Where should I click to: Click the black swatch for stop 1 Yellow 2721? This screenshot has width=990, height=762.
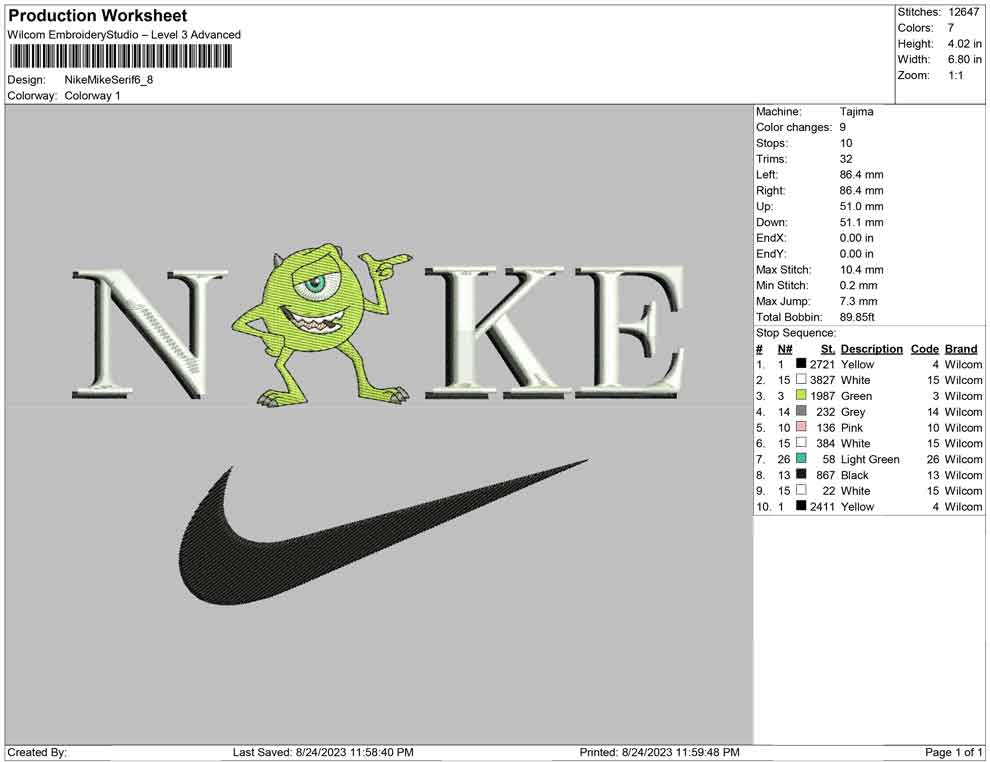[x=801, y=364]
